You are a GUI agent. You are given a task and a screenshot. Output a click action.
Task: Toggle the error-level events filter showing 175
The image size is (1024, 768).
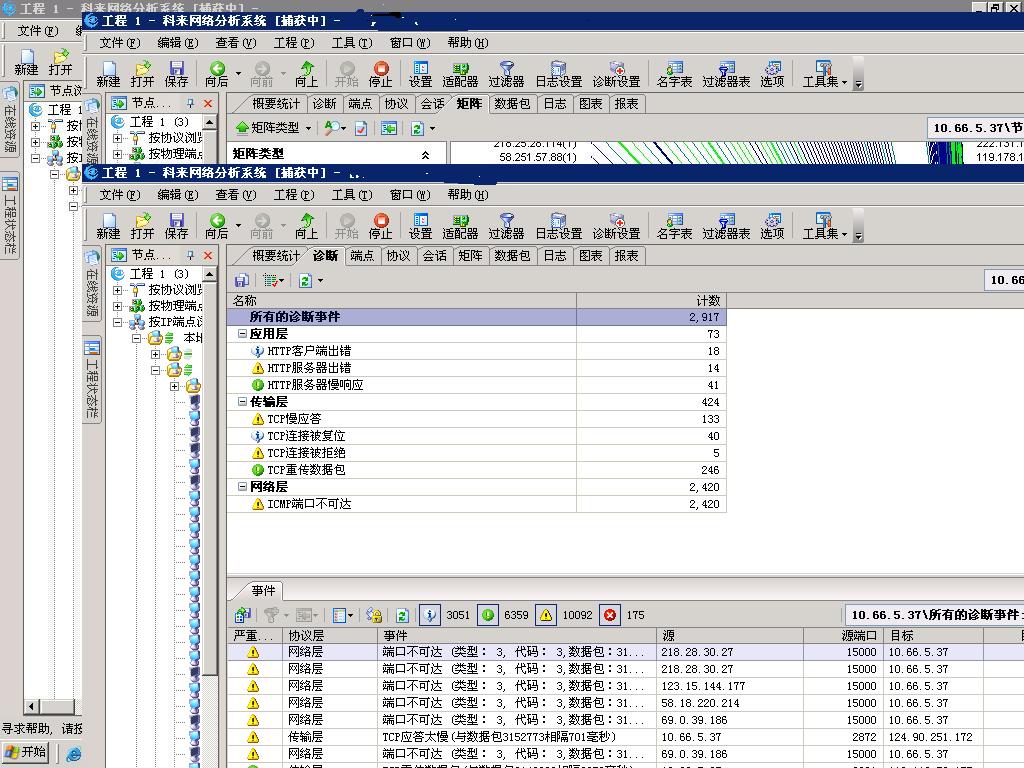click(x=609, y=615)
